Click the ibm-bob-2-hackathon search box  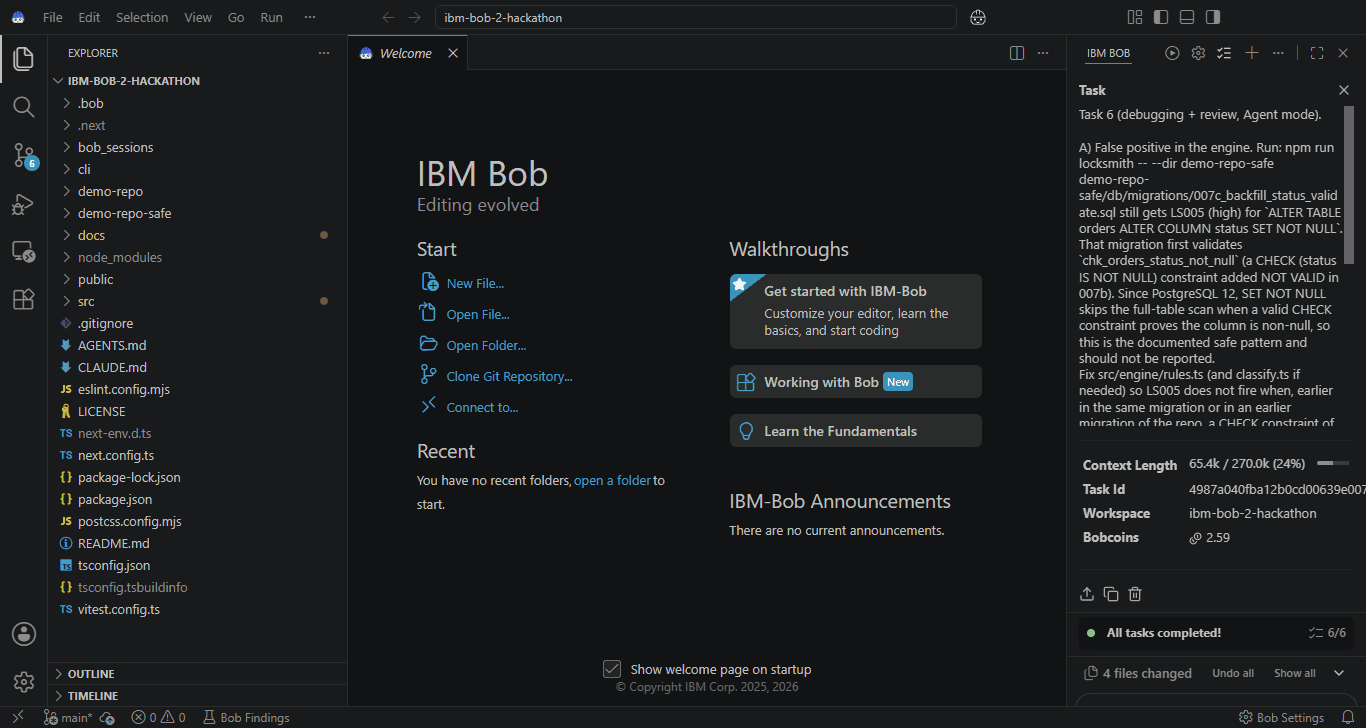(696, 17)
